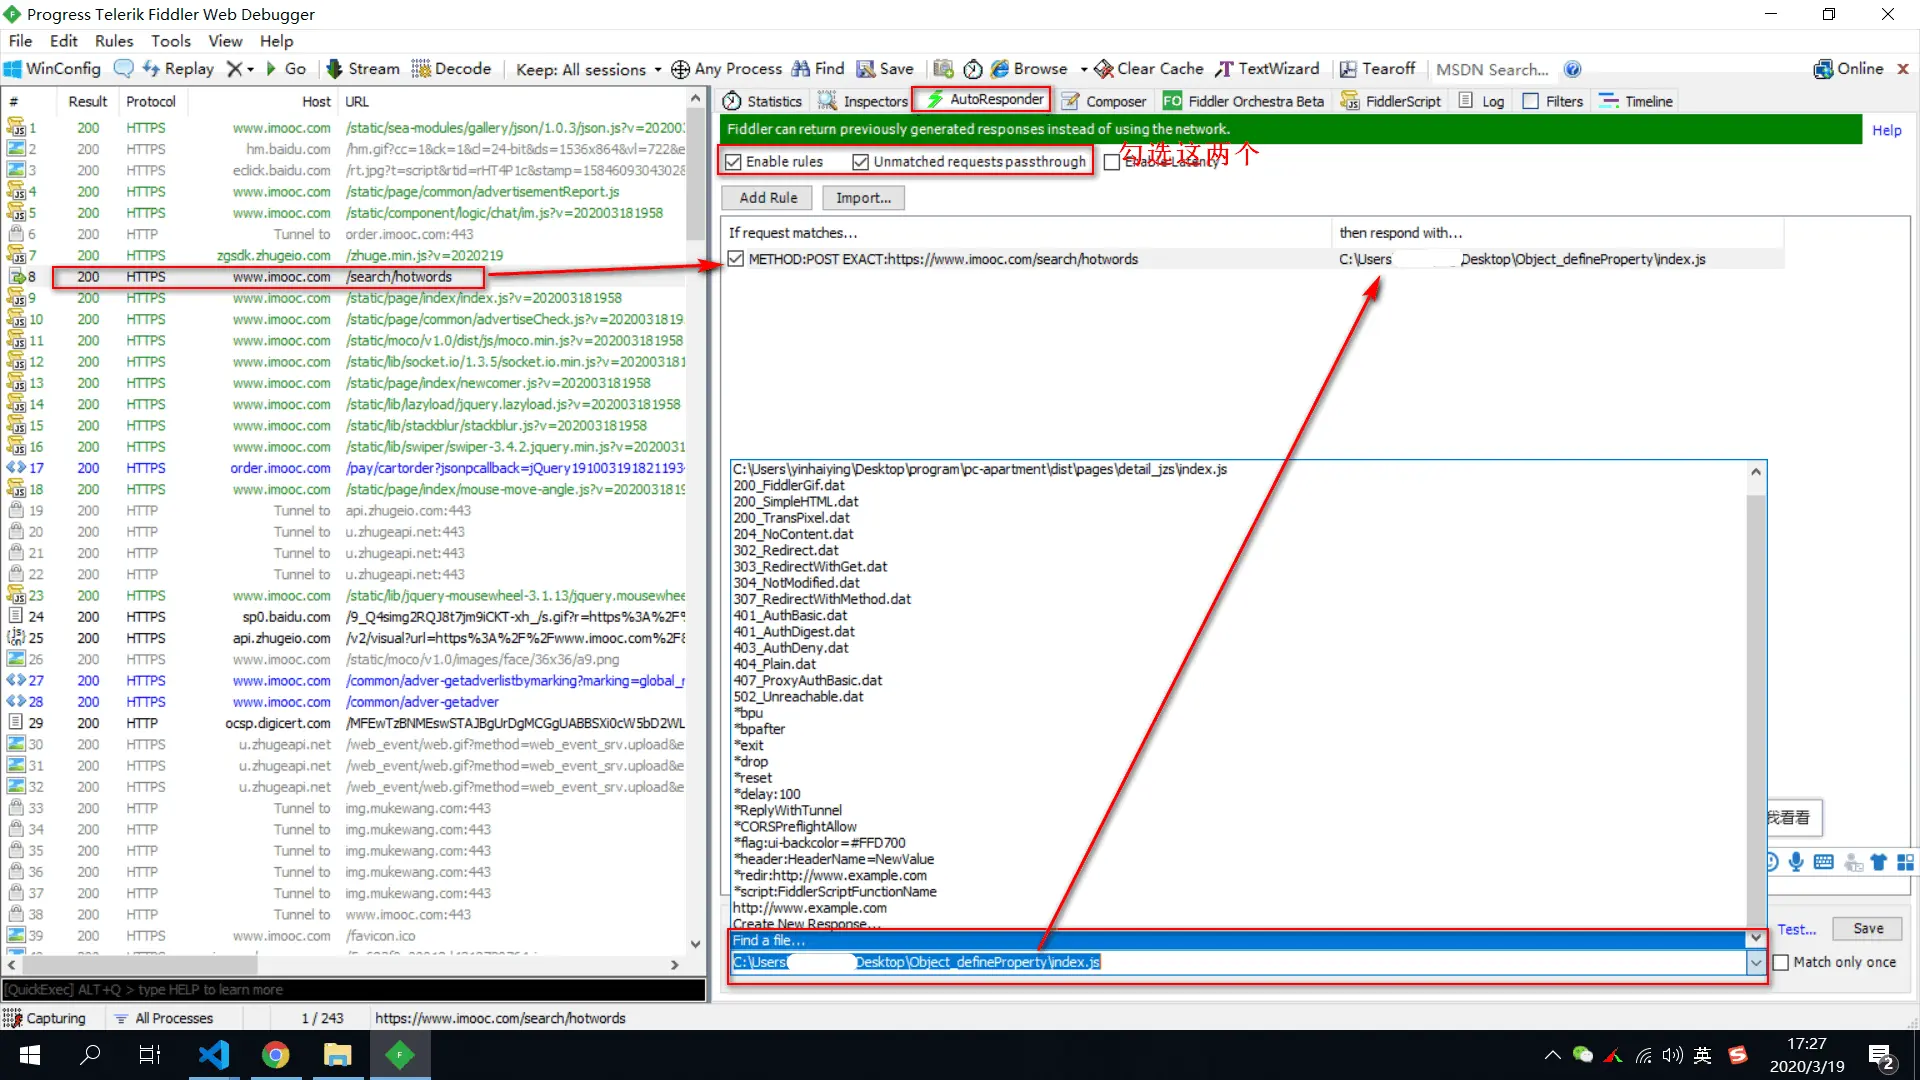Click the WinConfig toolbar icon
This screenshot has width=1920, height=1080.
tap(13, 69)
